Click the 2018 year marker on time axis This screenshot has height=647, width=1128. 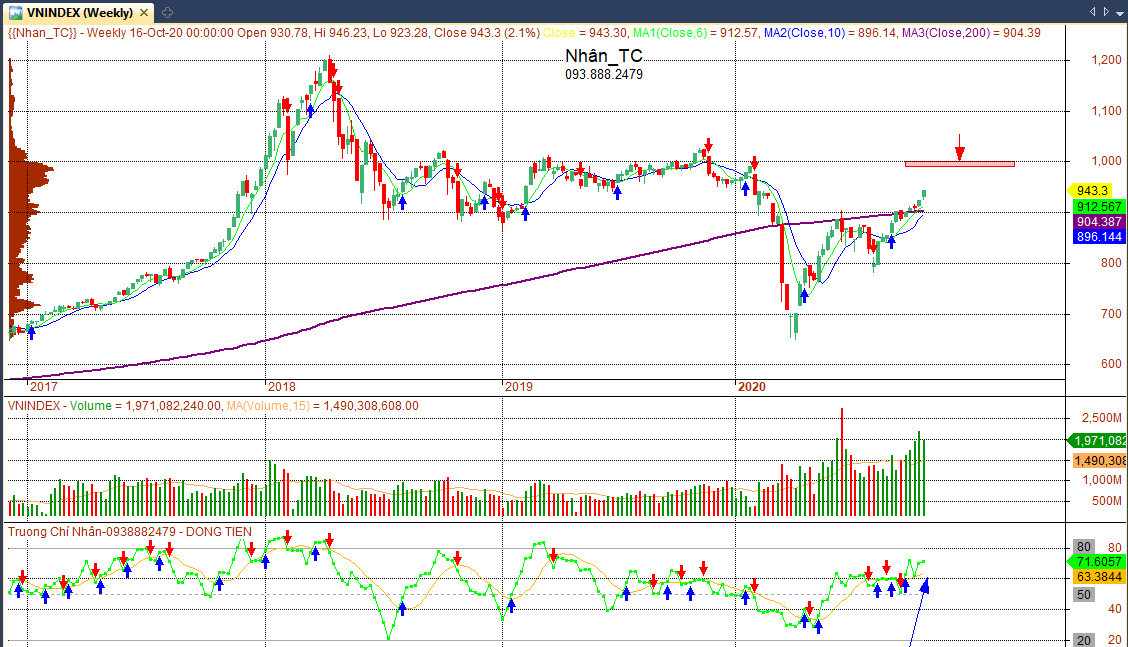point(281,386)
